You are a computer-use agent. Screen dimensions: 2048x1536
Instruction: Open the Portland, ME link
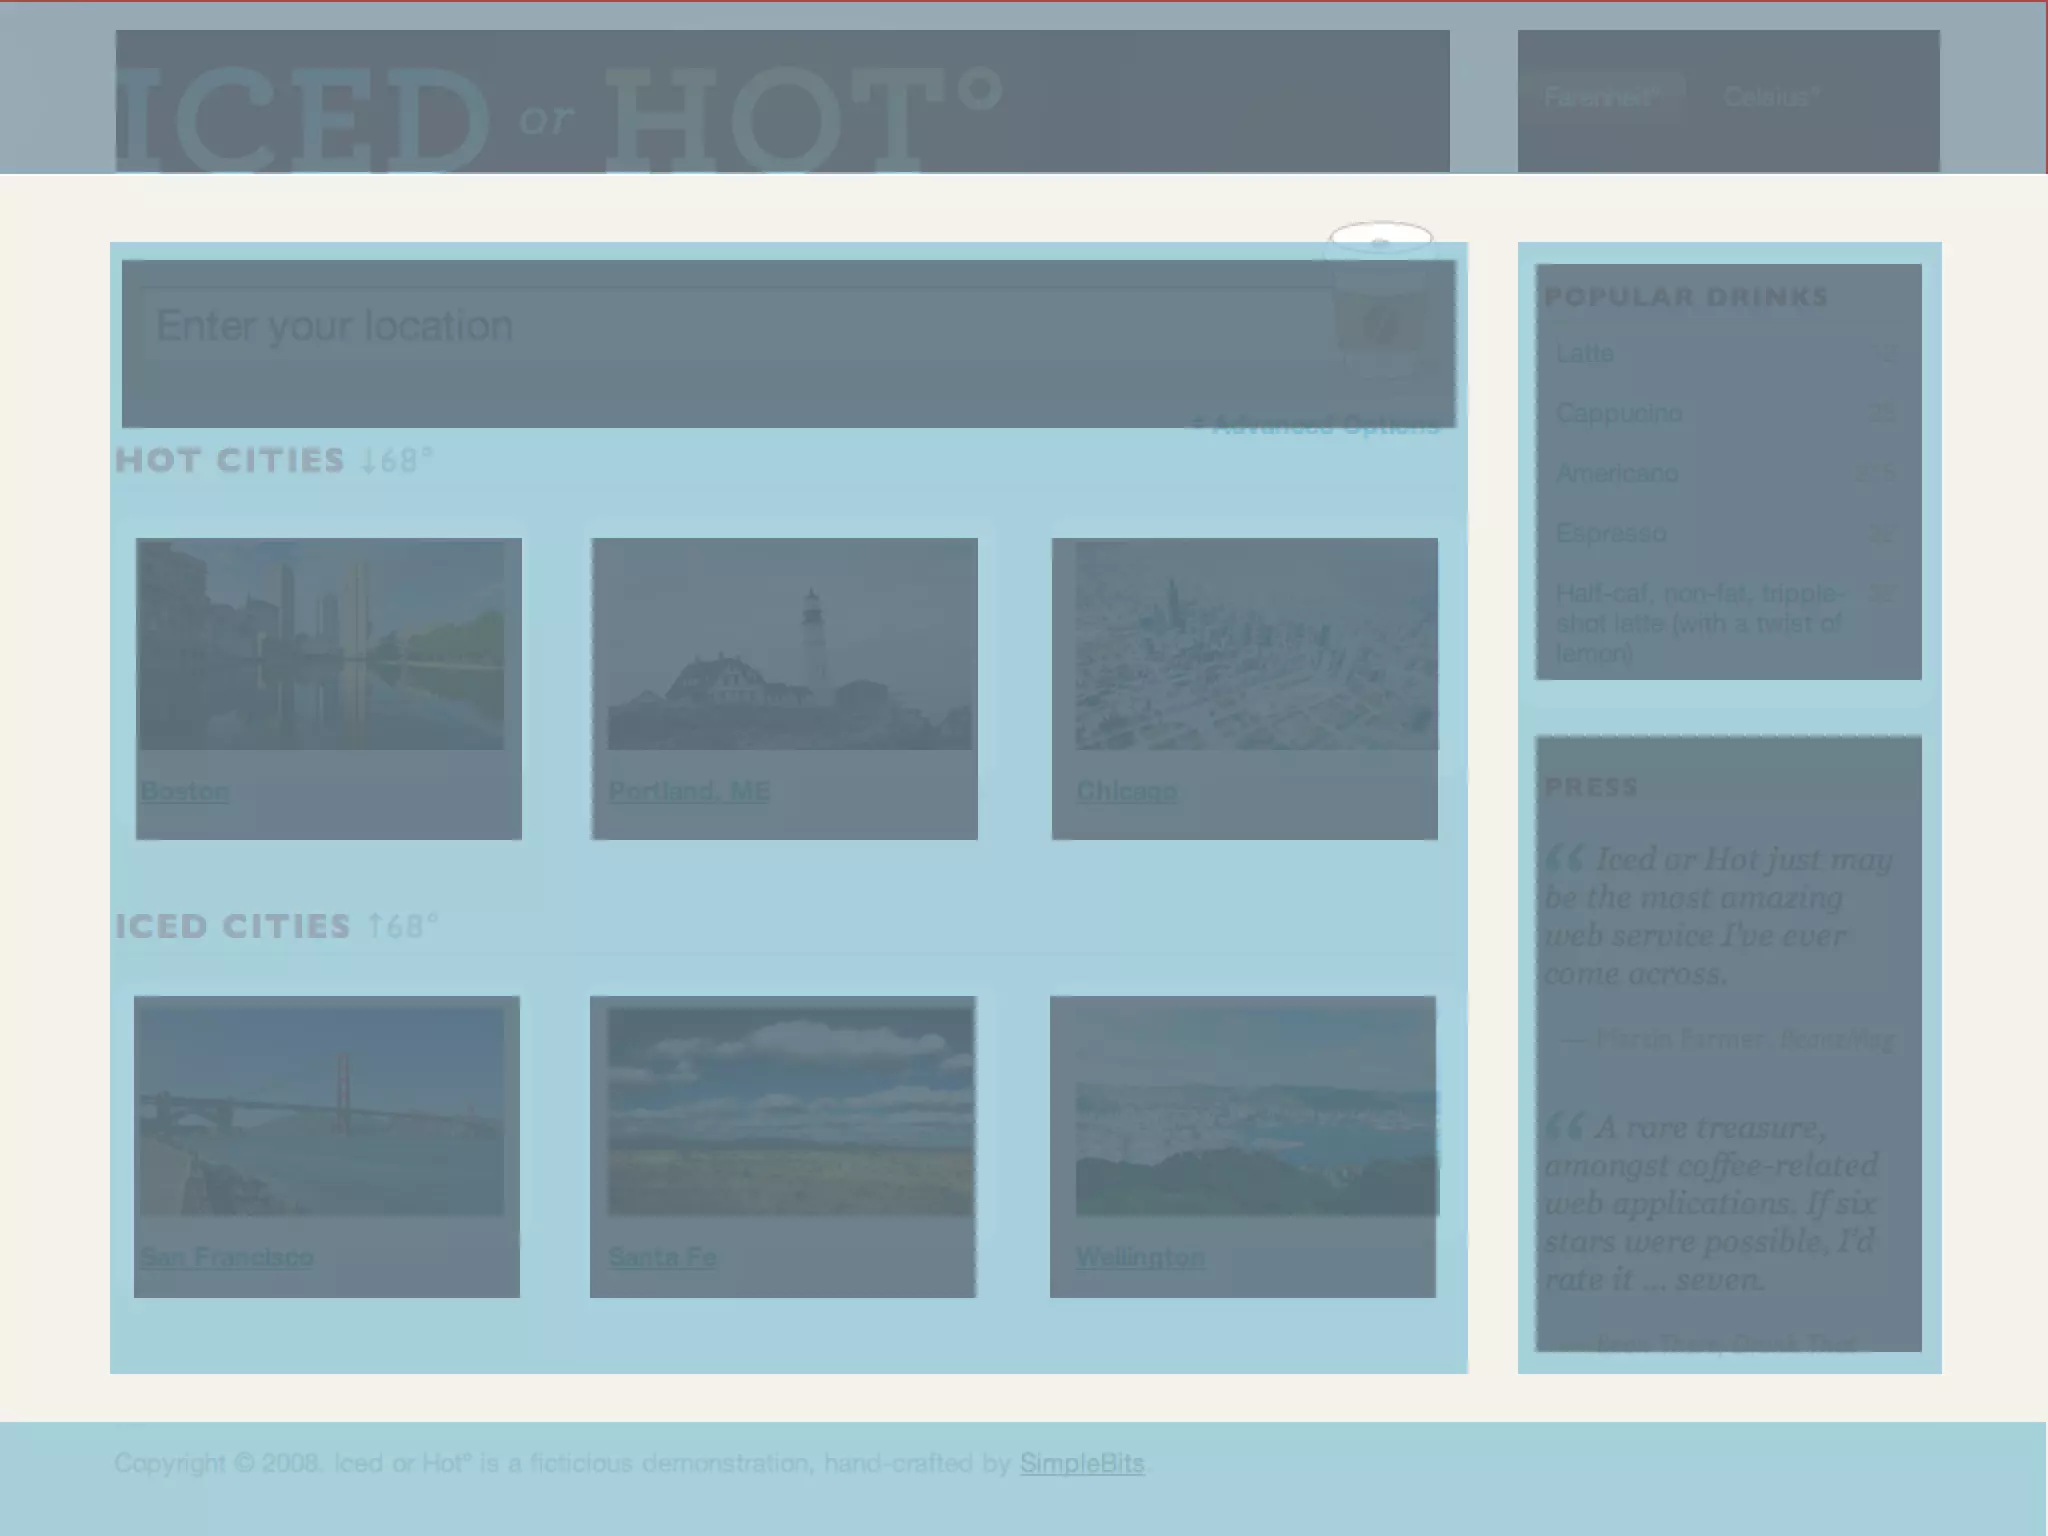689,791
